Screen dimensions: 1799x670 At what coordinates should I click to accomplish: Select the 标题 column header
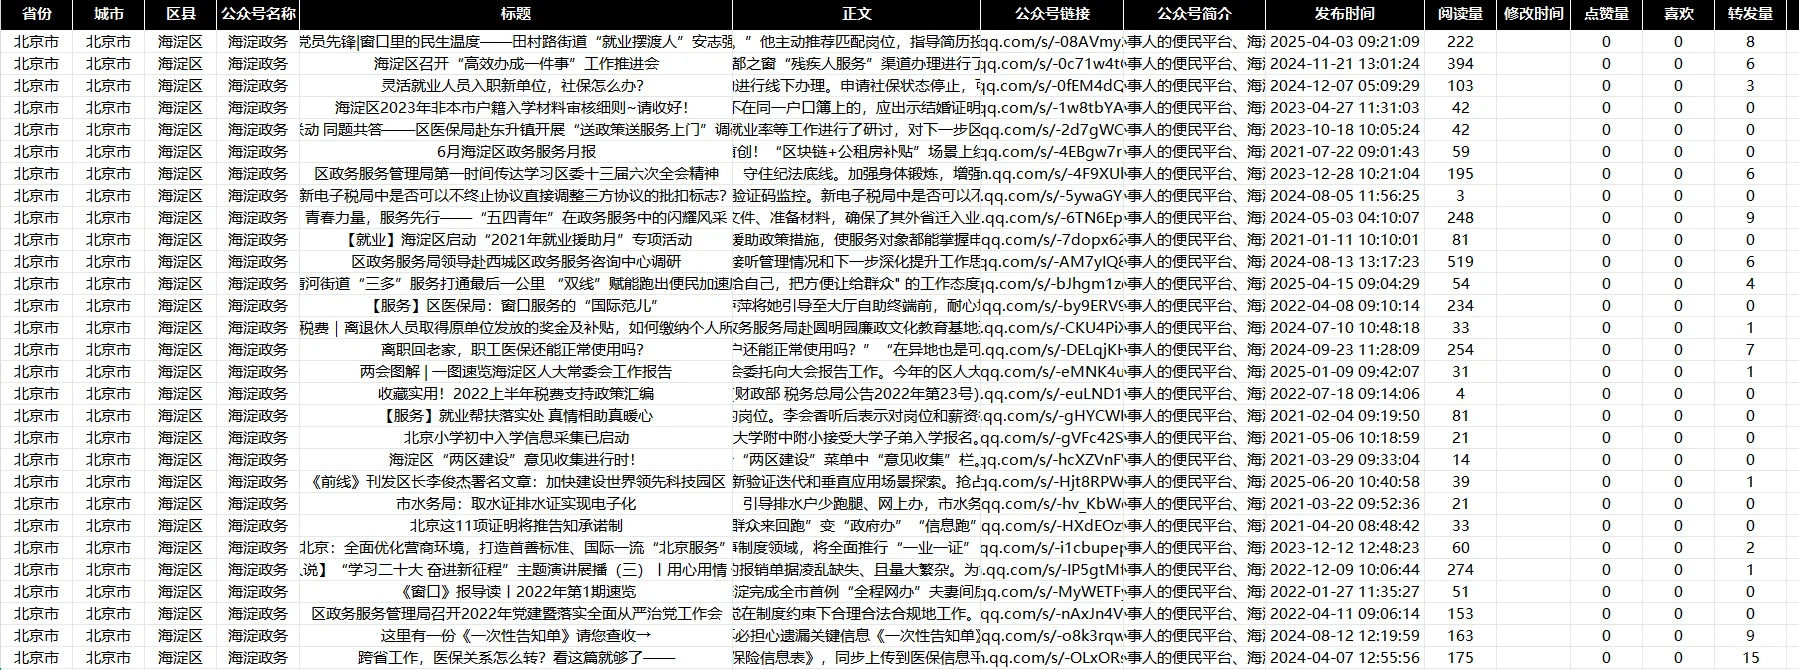[516, 14]
